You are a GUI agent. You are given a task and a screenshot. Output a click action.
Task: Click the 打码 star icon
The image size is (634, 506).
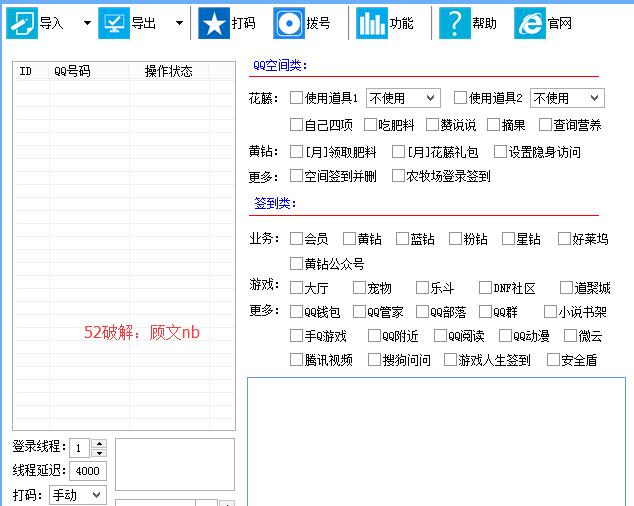(x=214, y=23)
